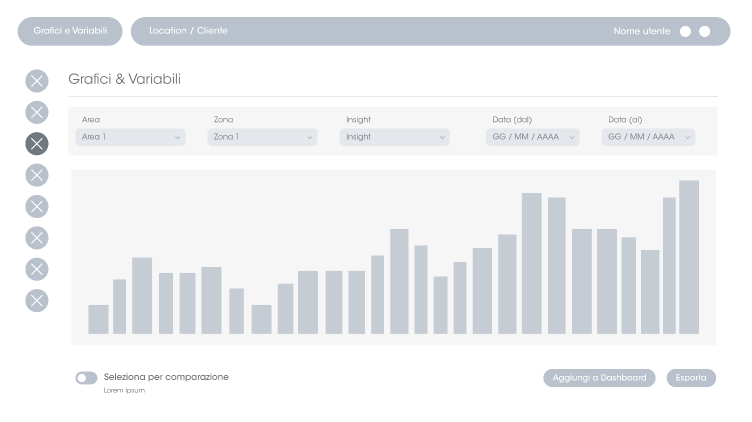Click first circle icon beside Nome utente
The image size is (752, 422).
click(685, 31)
